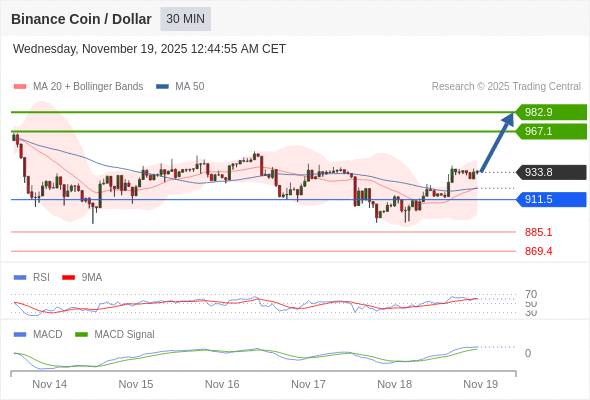The image size is (590, 400).
Task: Click the RSI legend swatch
Action: coord(20,278)
